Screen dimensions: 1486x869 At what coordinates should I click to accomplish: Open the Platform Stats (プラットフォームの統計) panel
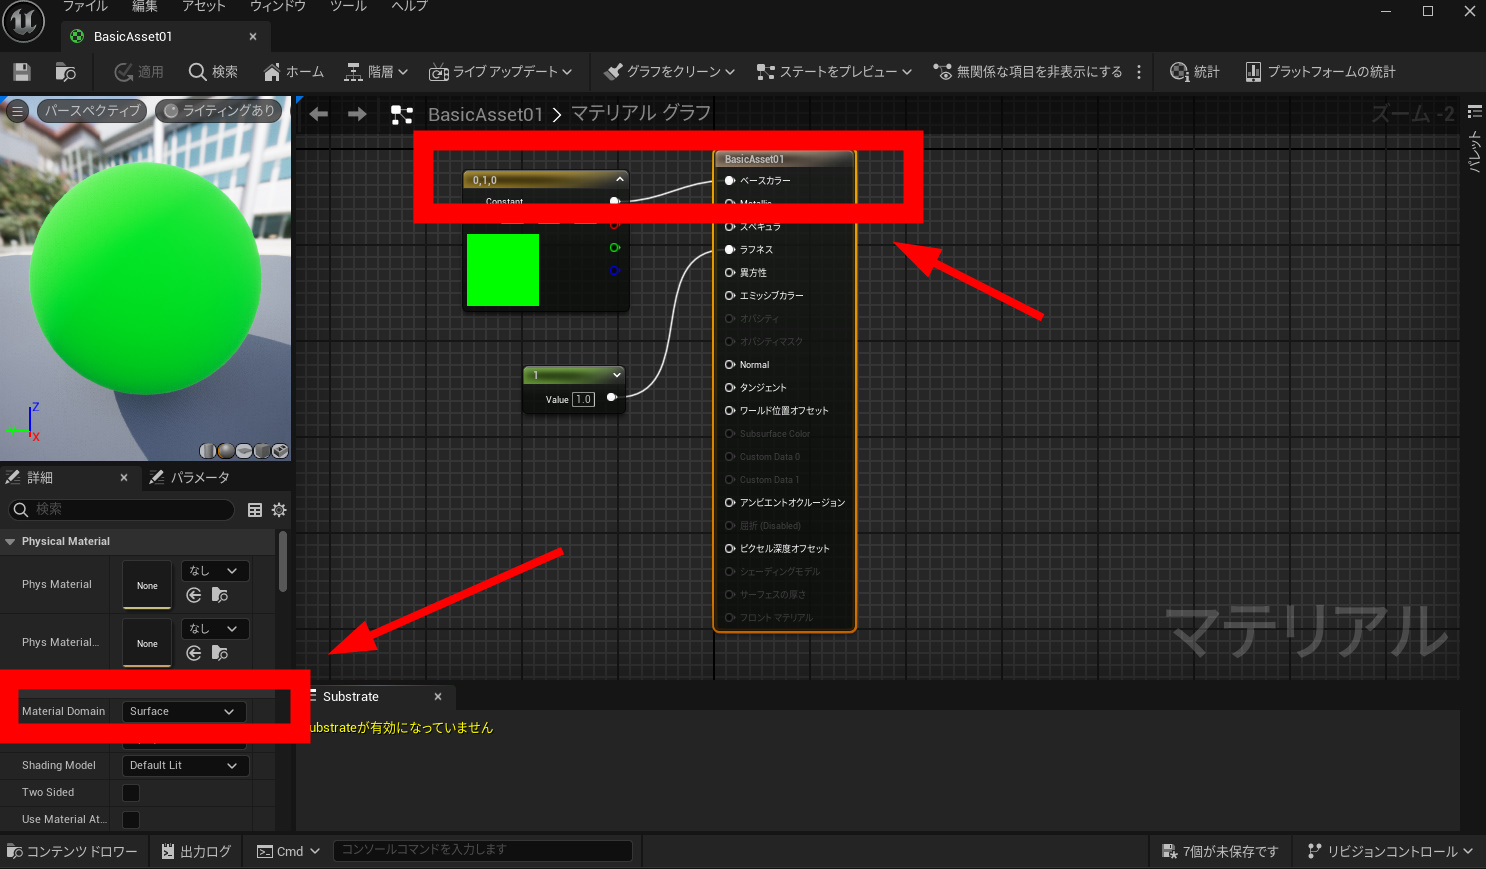point(1320,72)
